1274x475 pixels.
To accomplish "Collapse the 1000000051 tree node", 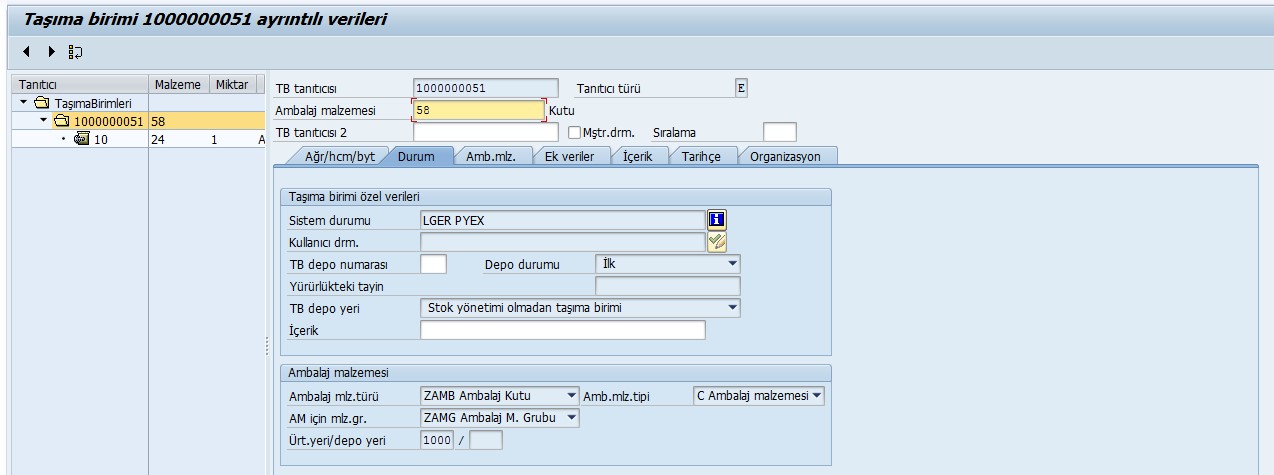I will (x=43, y=121).
